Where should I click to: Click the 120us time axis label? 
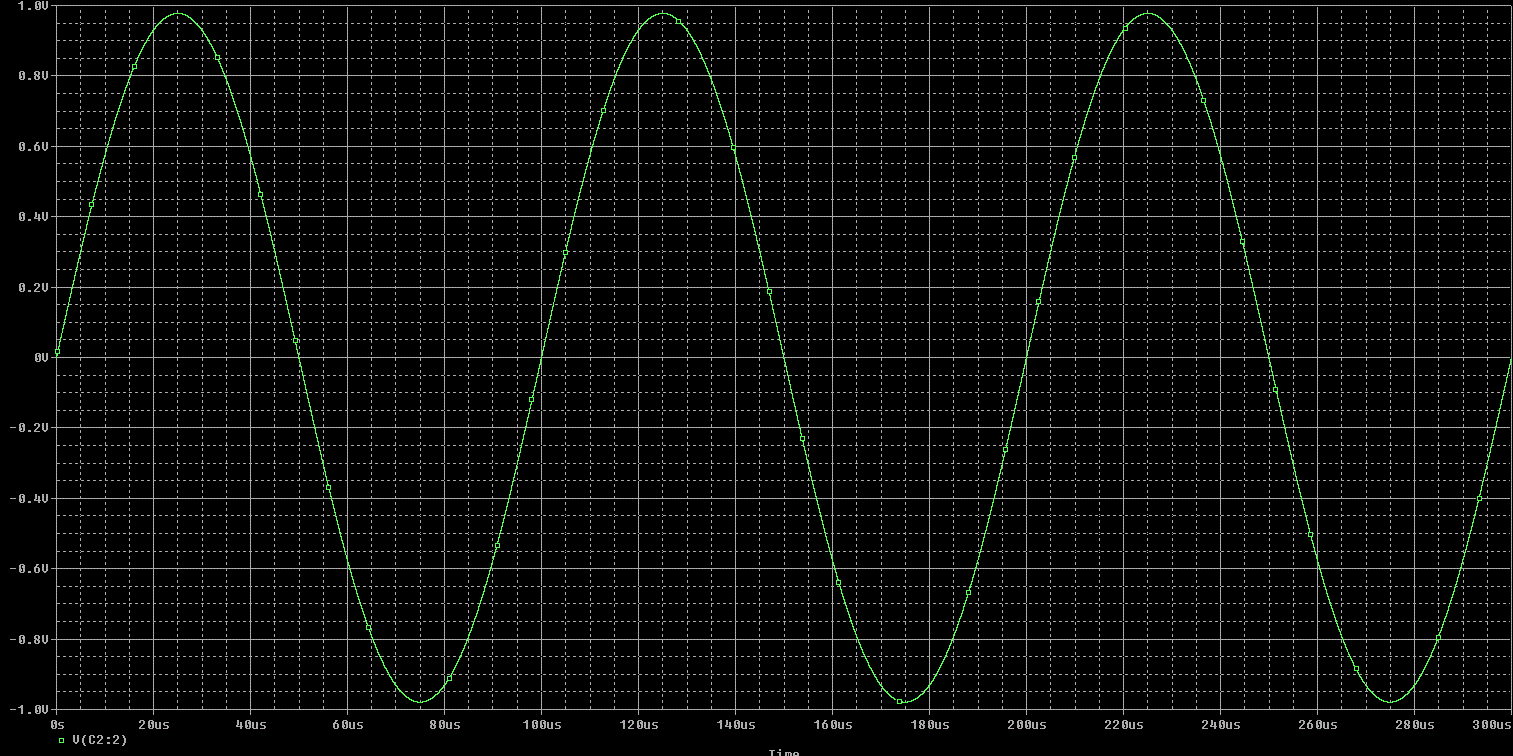(639, 724)
